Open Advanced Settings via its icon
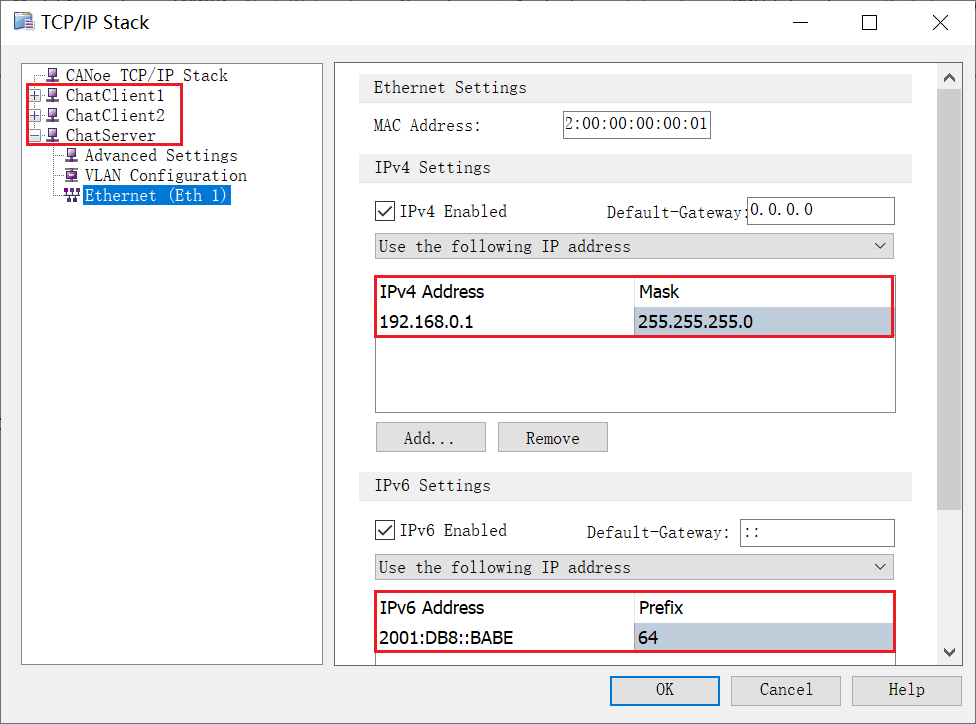Image resolution: width=976 pixels, height=724 pixels. [x=70, y=155]
